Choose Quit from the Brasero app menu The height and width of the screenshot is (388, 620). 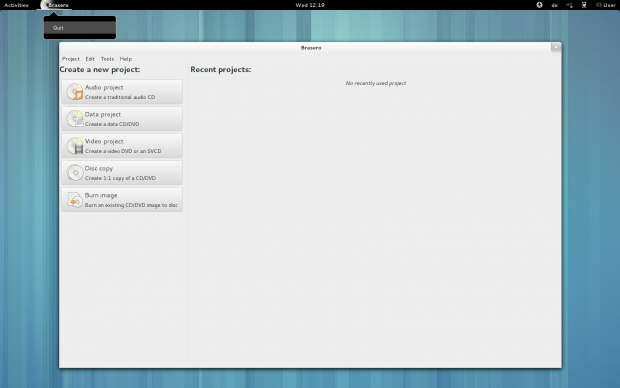(x=80, y=28)
